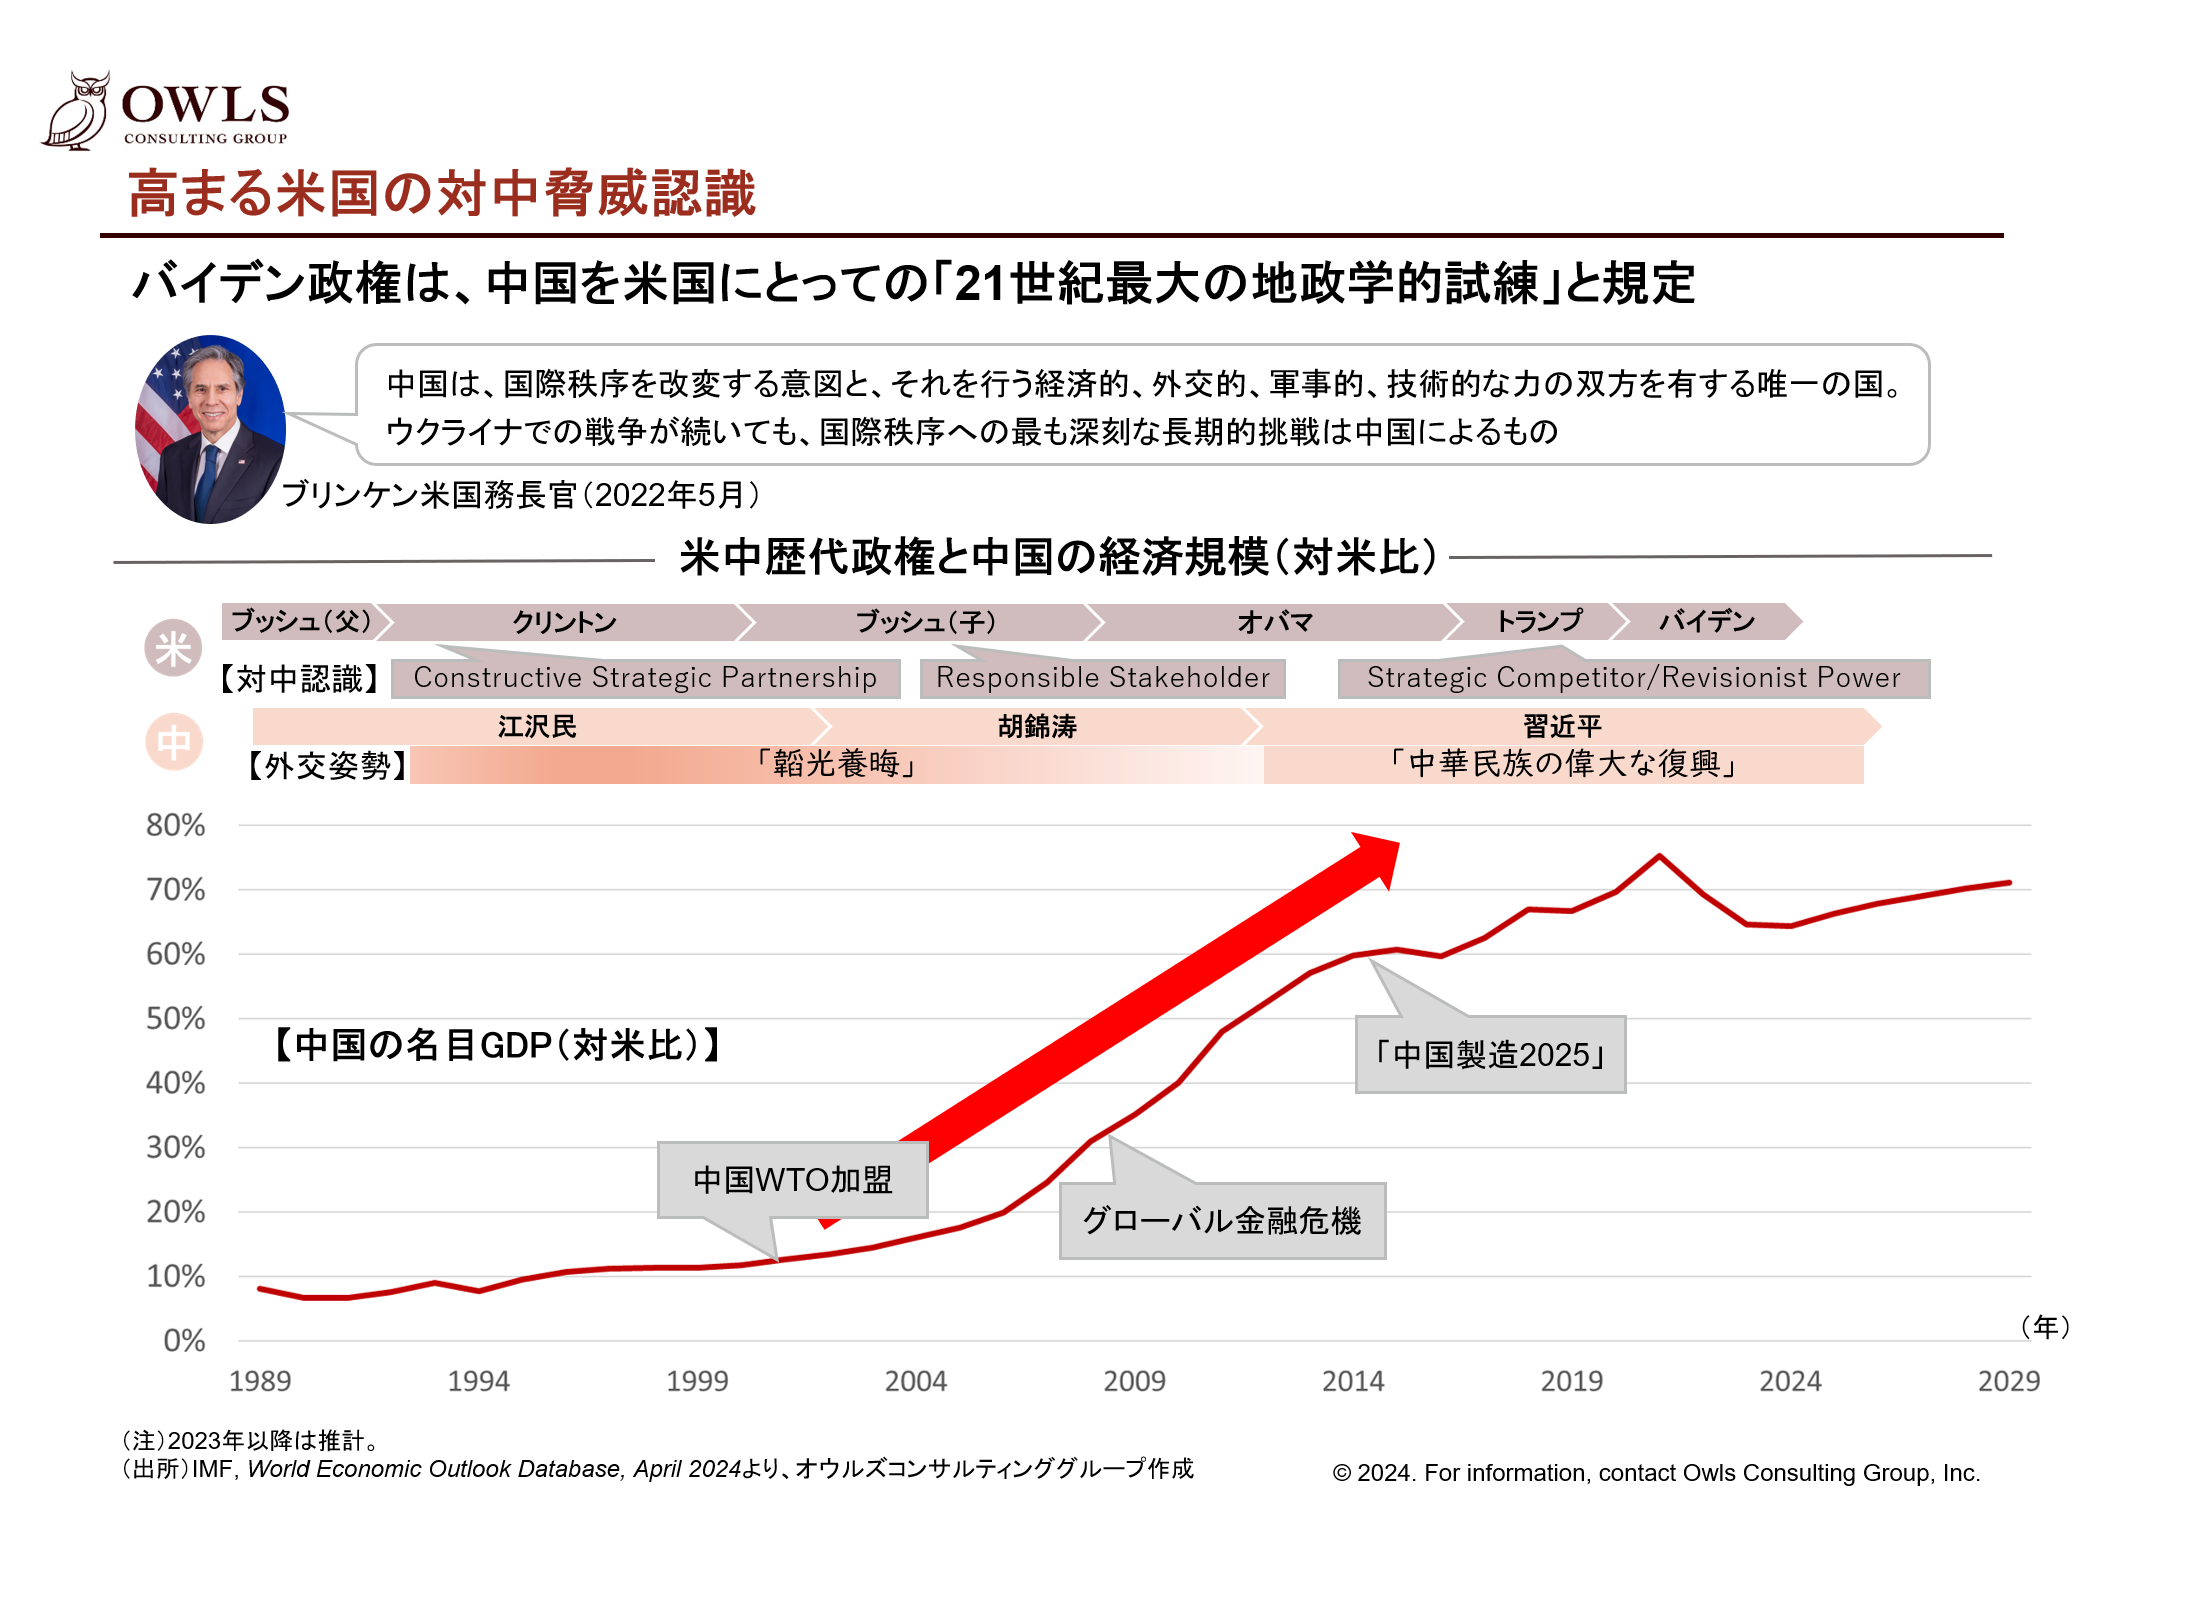
Task: Click the © 2024 copyright notice
Action: 1656,1473
